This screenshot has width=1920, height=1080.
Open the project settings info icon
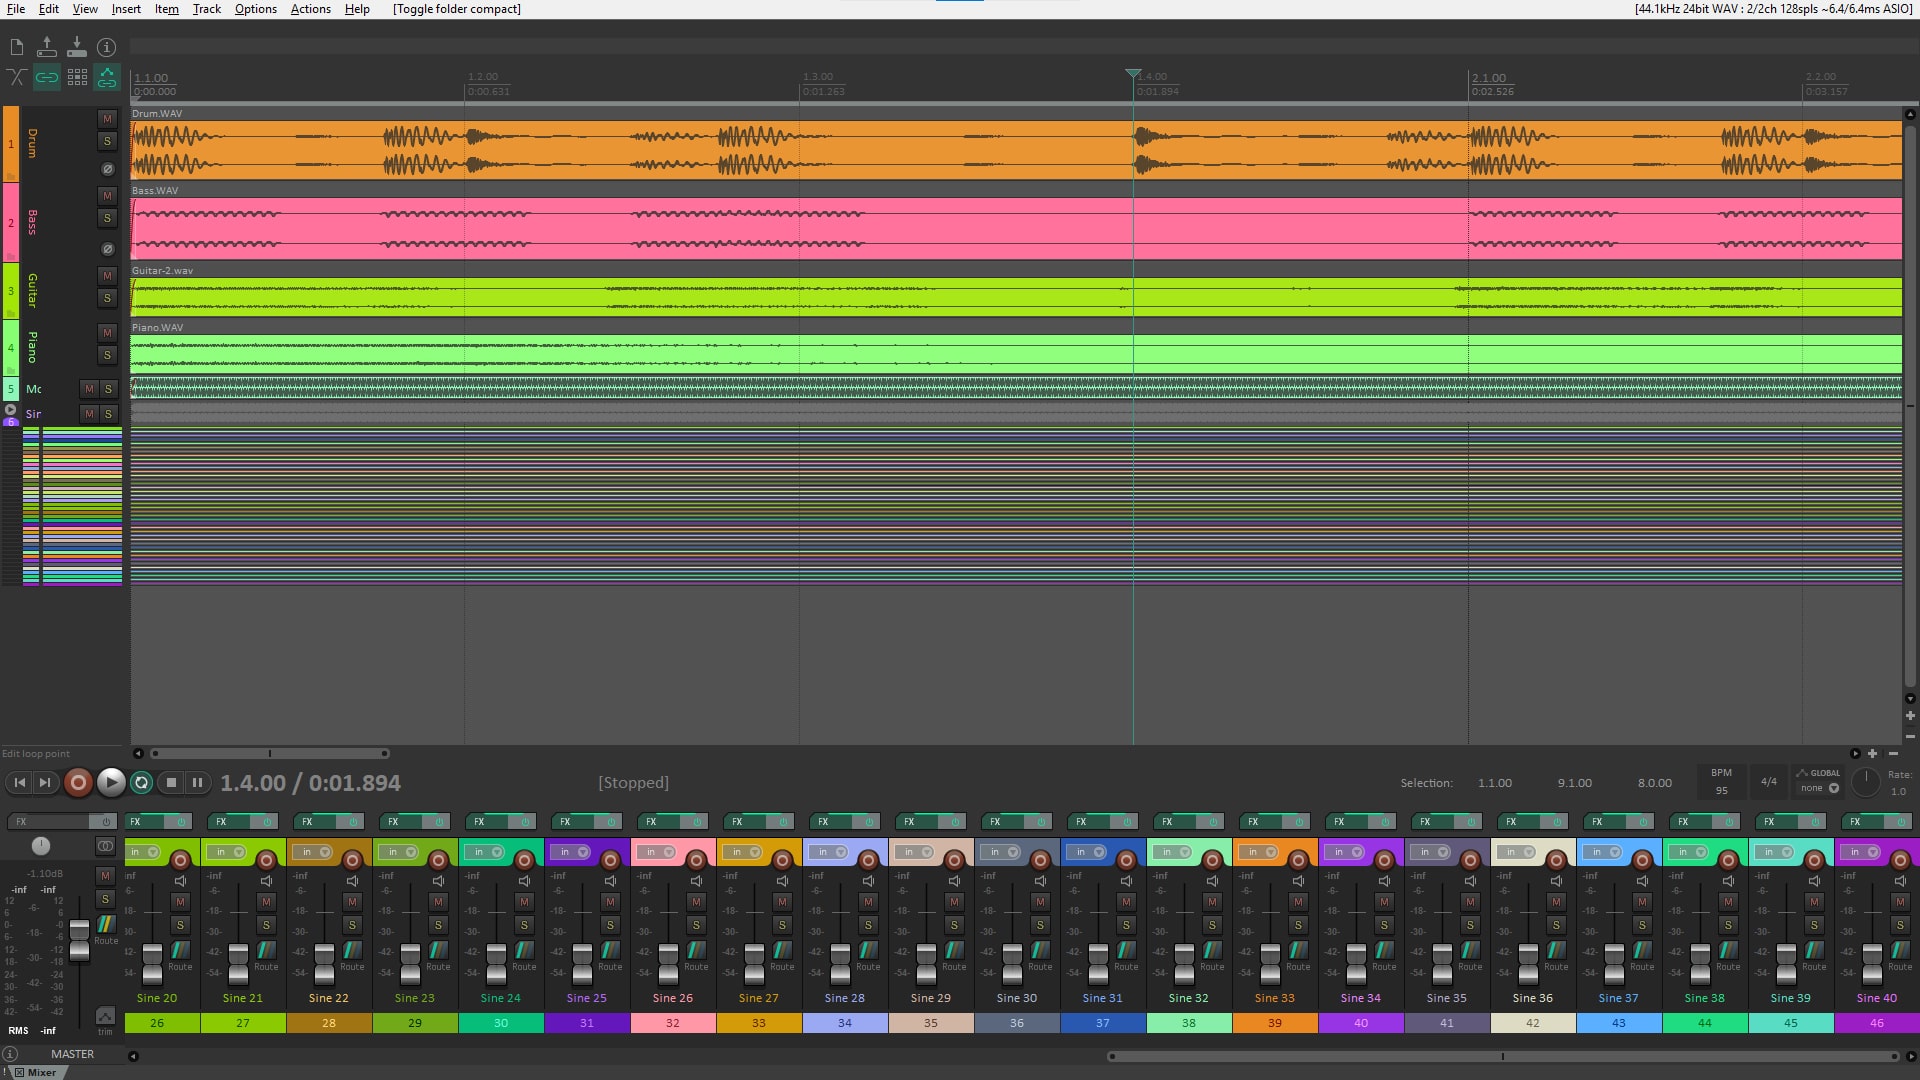point(106,47)
